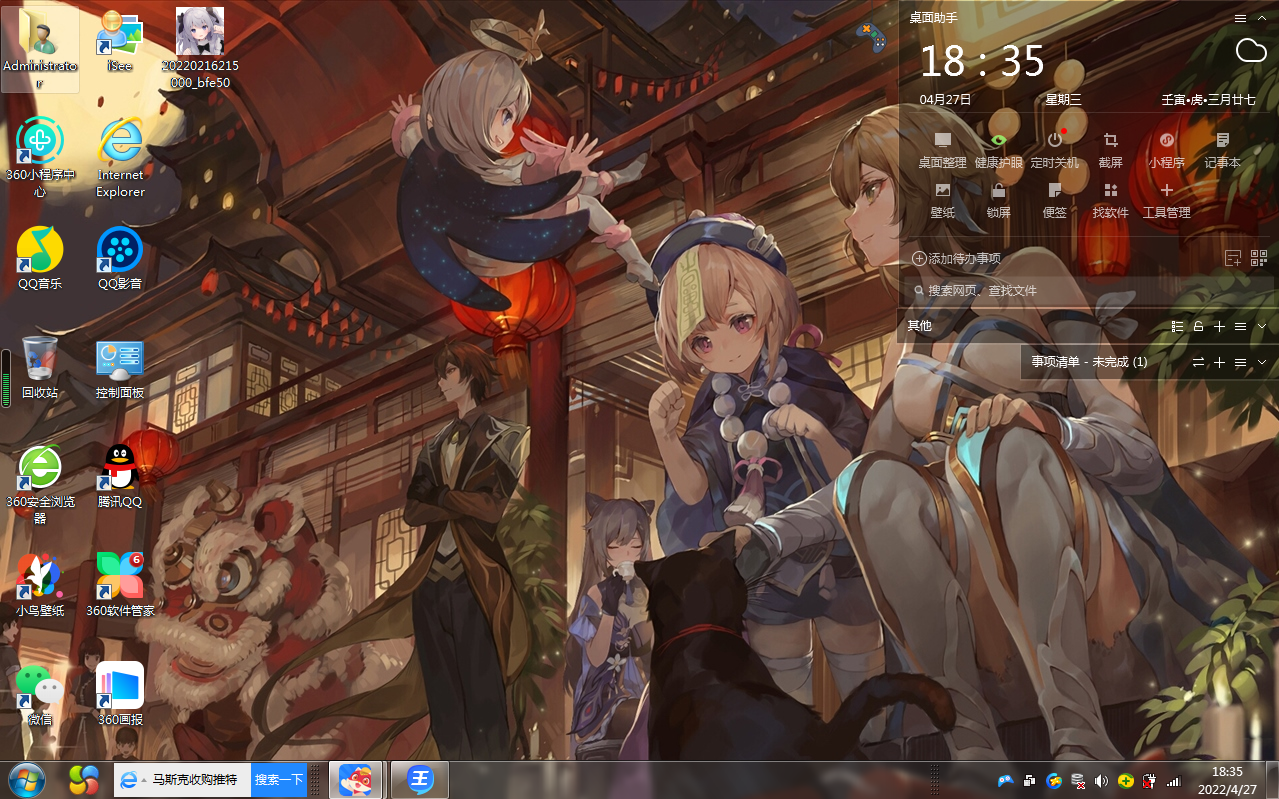Click 添加待办事项 to add a todo
The height and width of the screenshot is (799, 1279).
click(x=956, y=258)
